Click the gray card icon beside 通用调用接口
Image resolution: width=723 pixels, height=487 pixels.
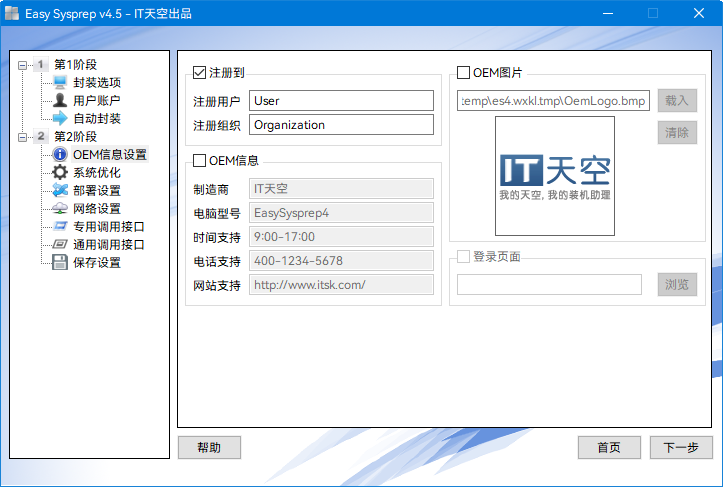click(x=60, y=244)
